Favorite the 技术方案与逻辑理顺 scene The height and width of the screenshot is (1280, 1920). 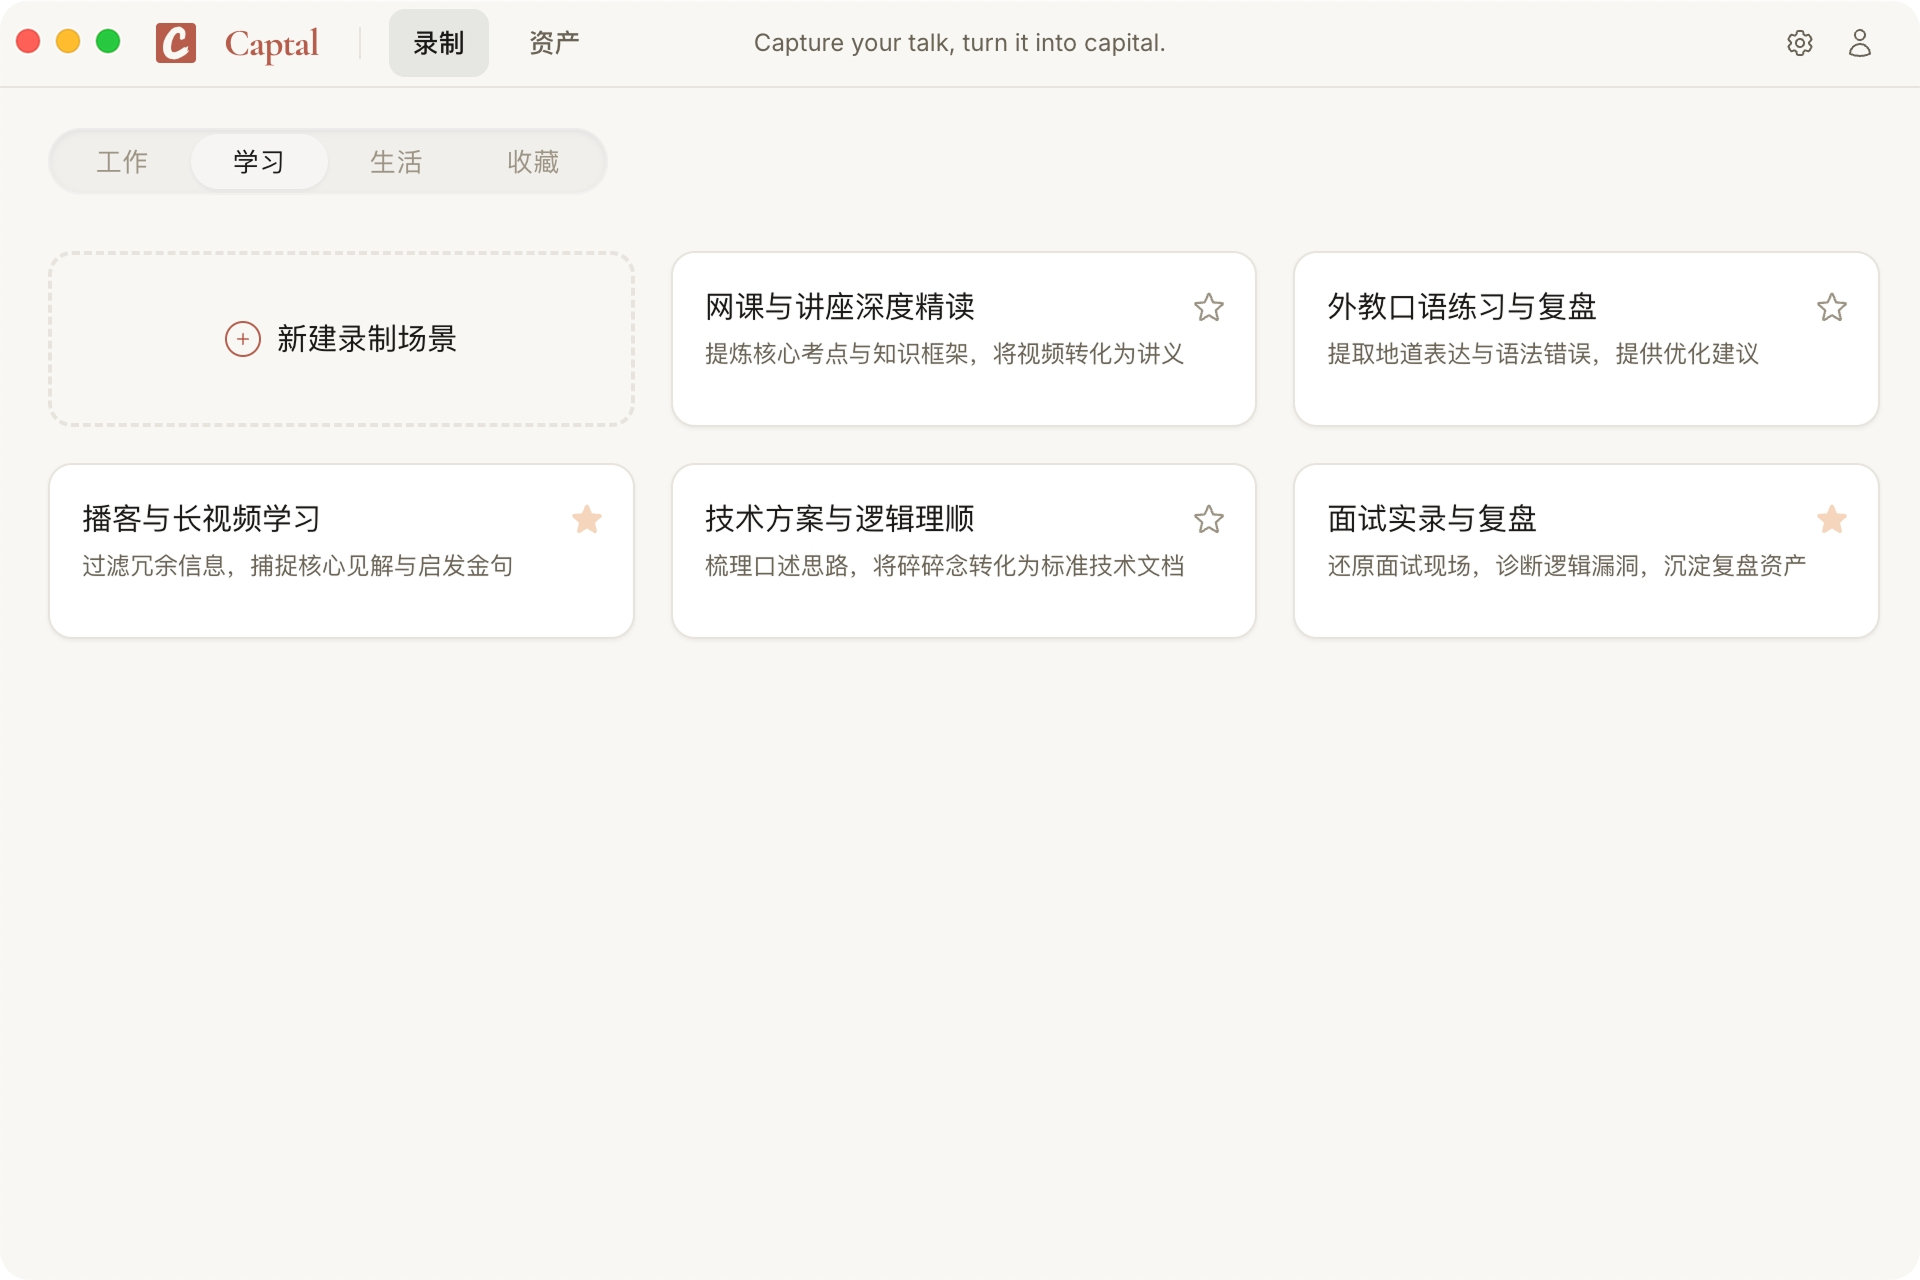(x=1209, y=519)
